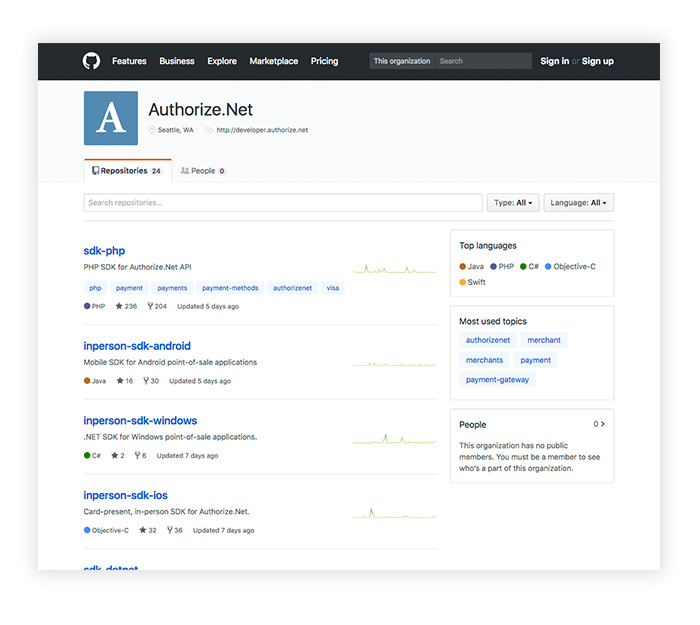Image resolution: width=700 pixels, height=625 pixels.
Task: Switch to the Repositories tab
Action: pos(128,171)
